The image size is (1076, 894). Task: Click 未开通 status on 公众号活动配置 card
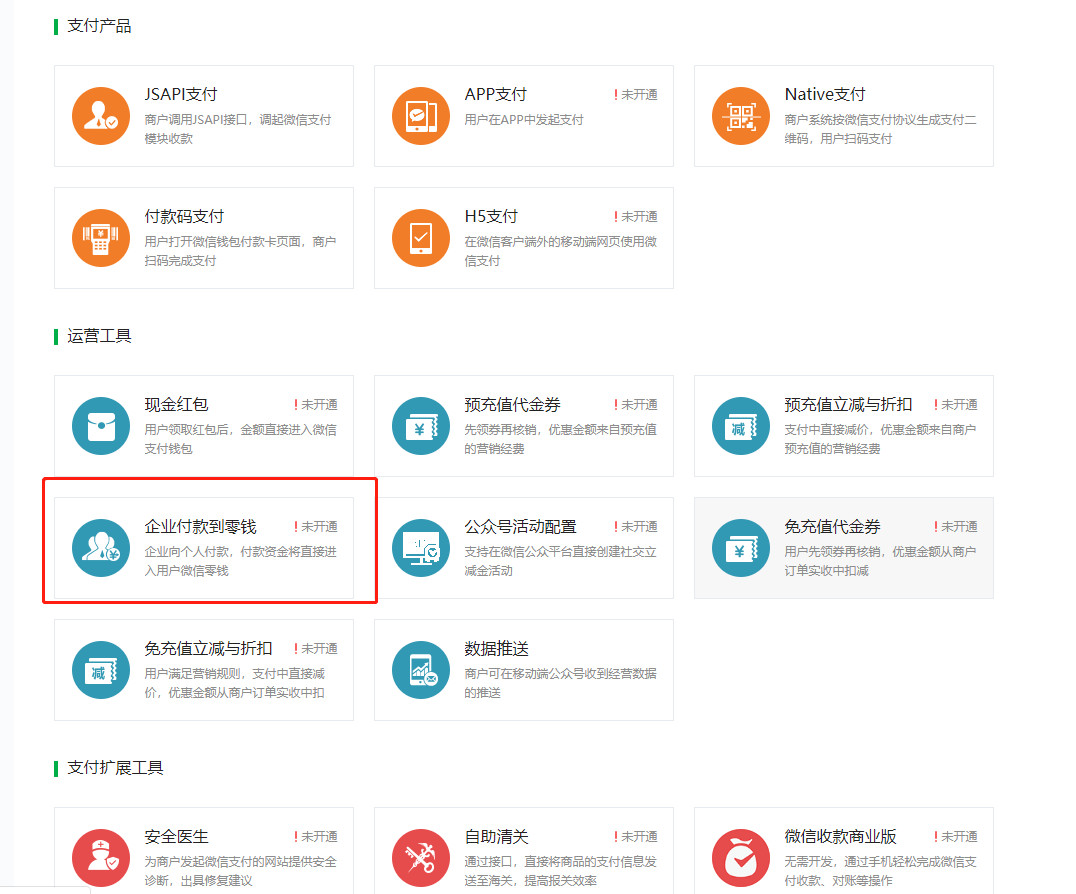635,527
